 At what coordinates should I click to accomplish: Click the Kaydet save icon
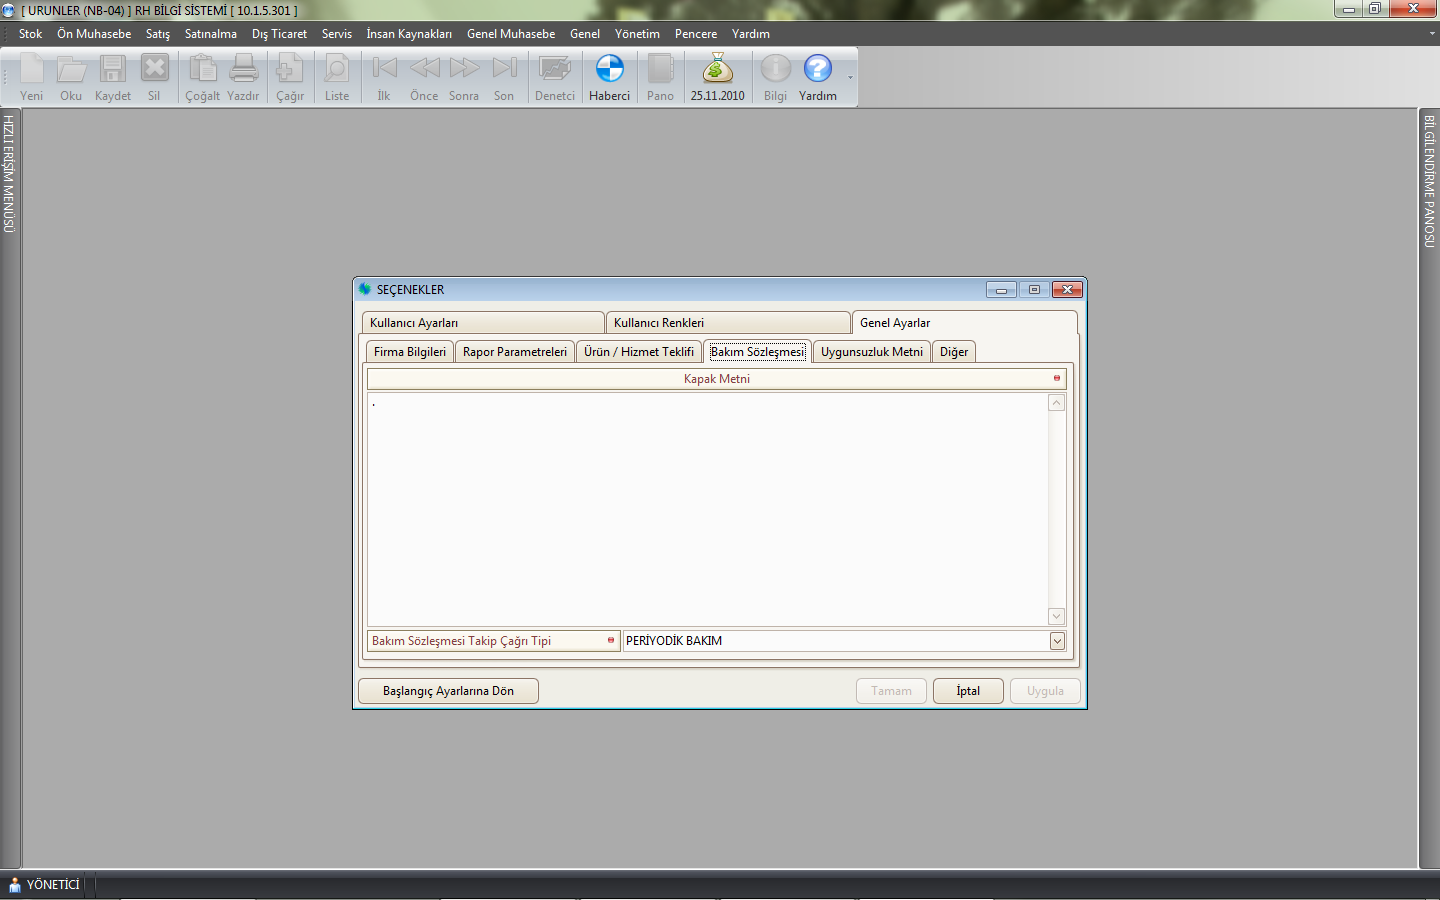112,70
